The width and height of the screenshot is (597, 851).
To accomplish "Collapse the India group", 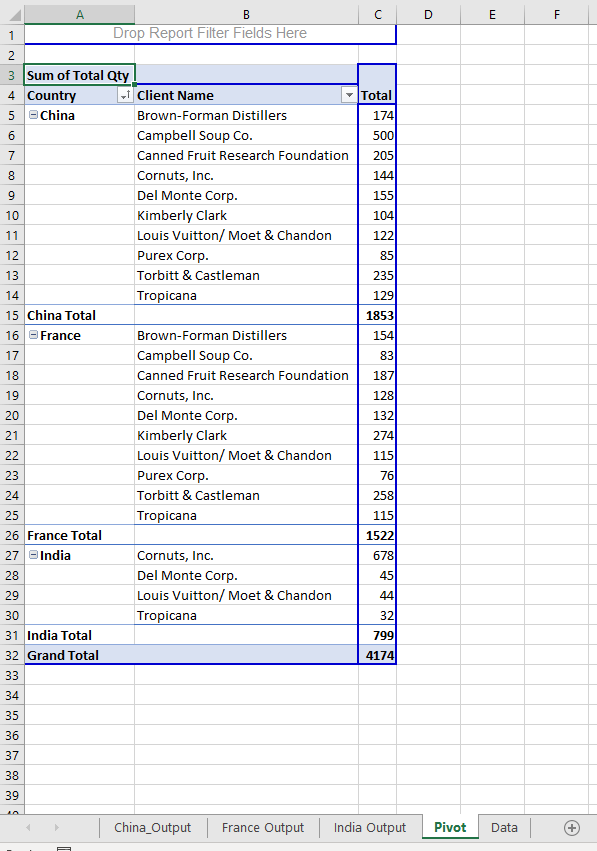I will tap(34, 555).
